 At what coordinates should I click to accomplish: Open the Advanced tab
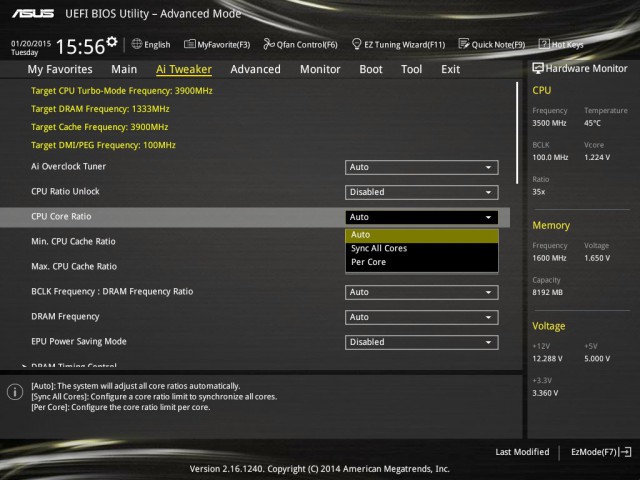[256, 69]
